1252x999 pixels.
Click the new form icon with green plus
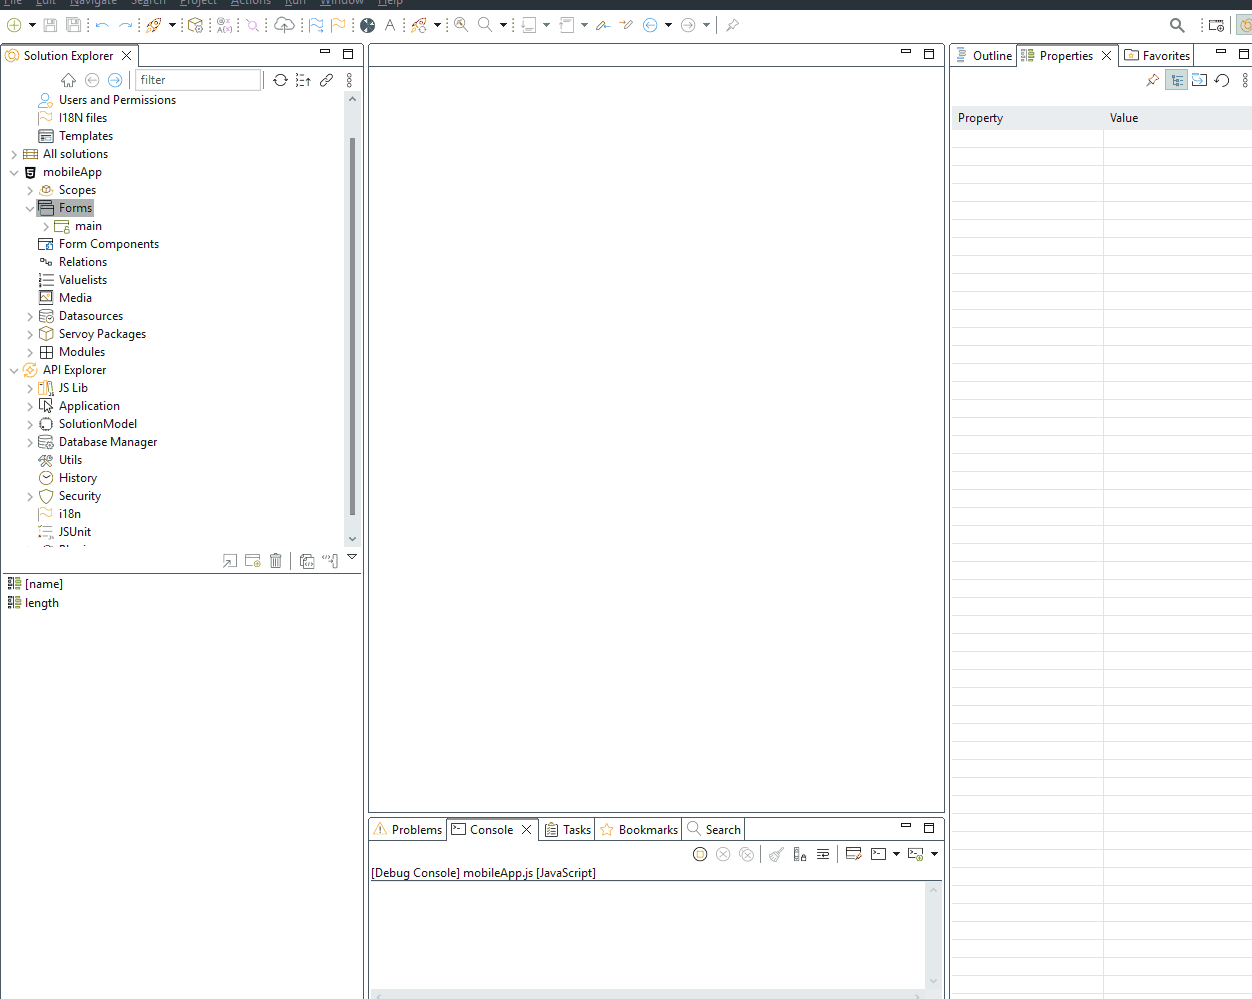point(253,561)
